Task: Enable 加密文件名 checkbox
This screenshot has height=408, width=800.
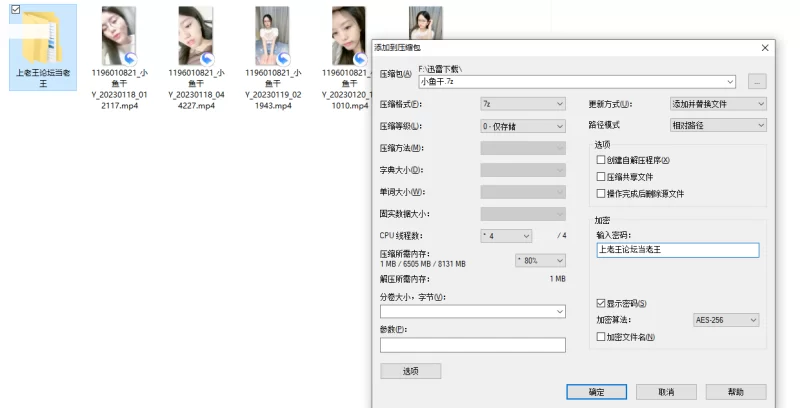Action: pos(601,337)
